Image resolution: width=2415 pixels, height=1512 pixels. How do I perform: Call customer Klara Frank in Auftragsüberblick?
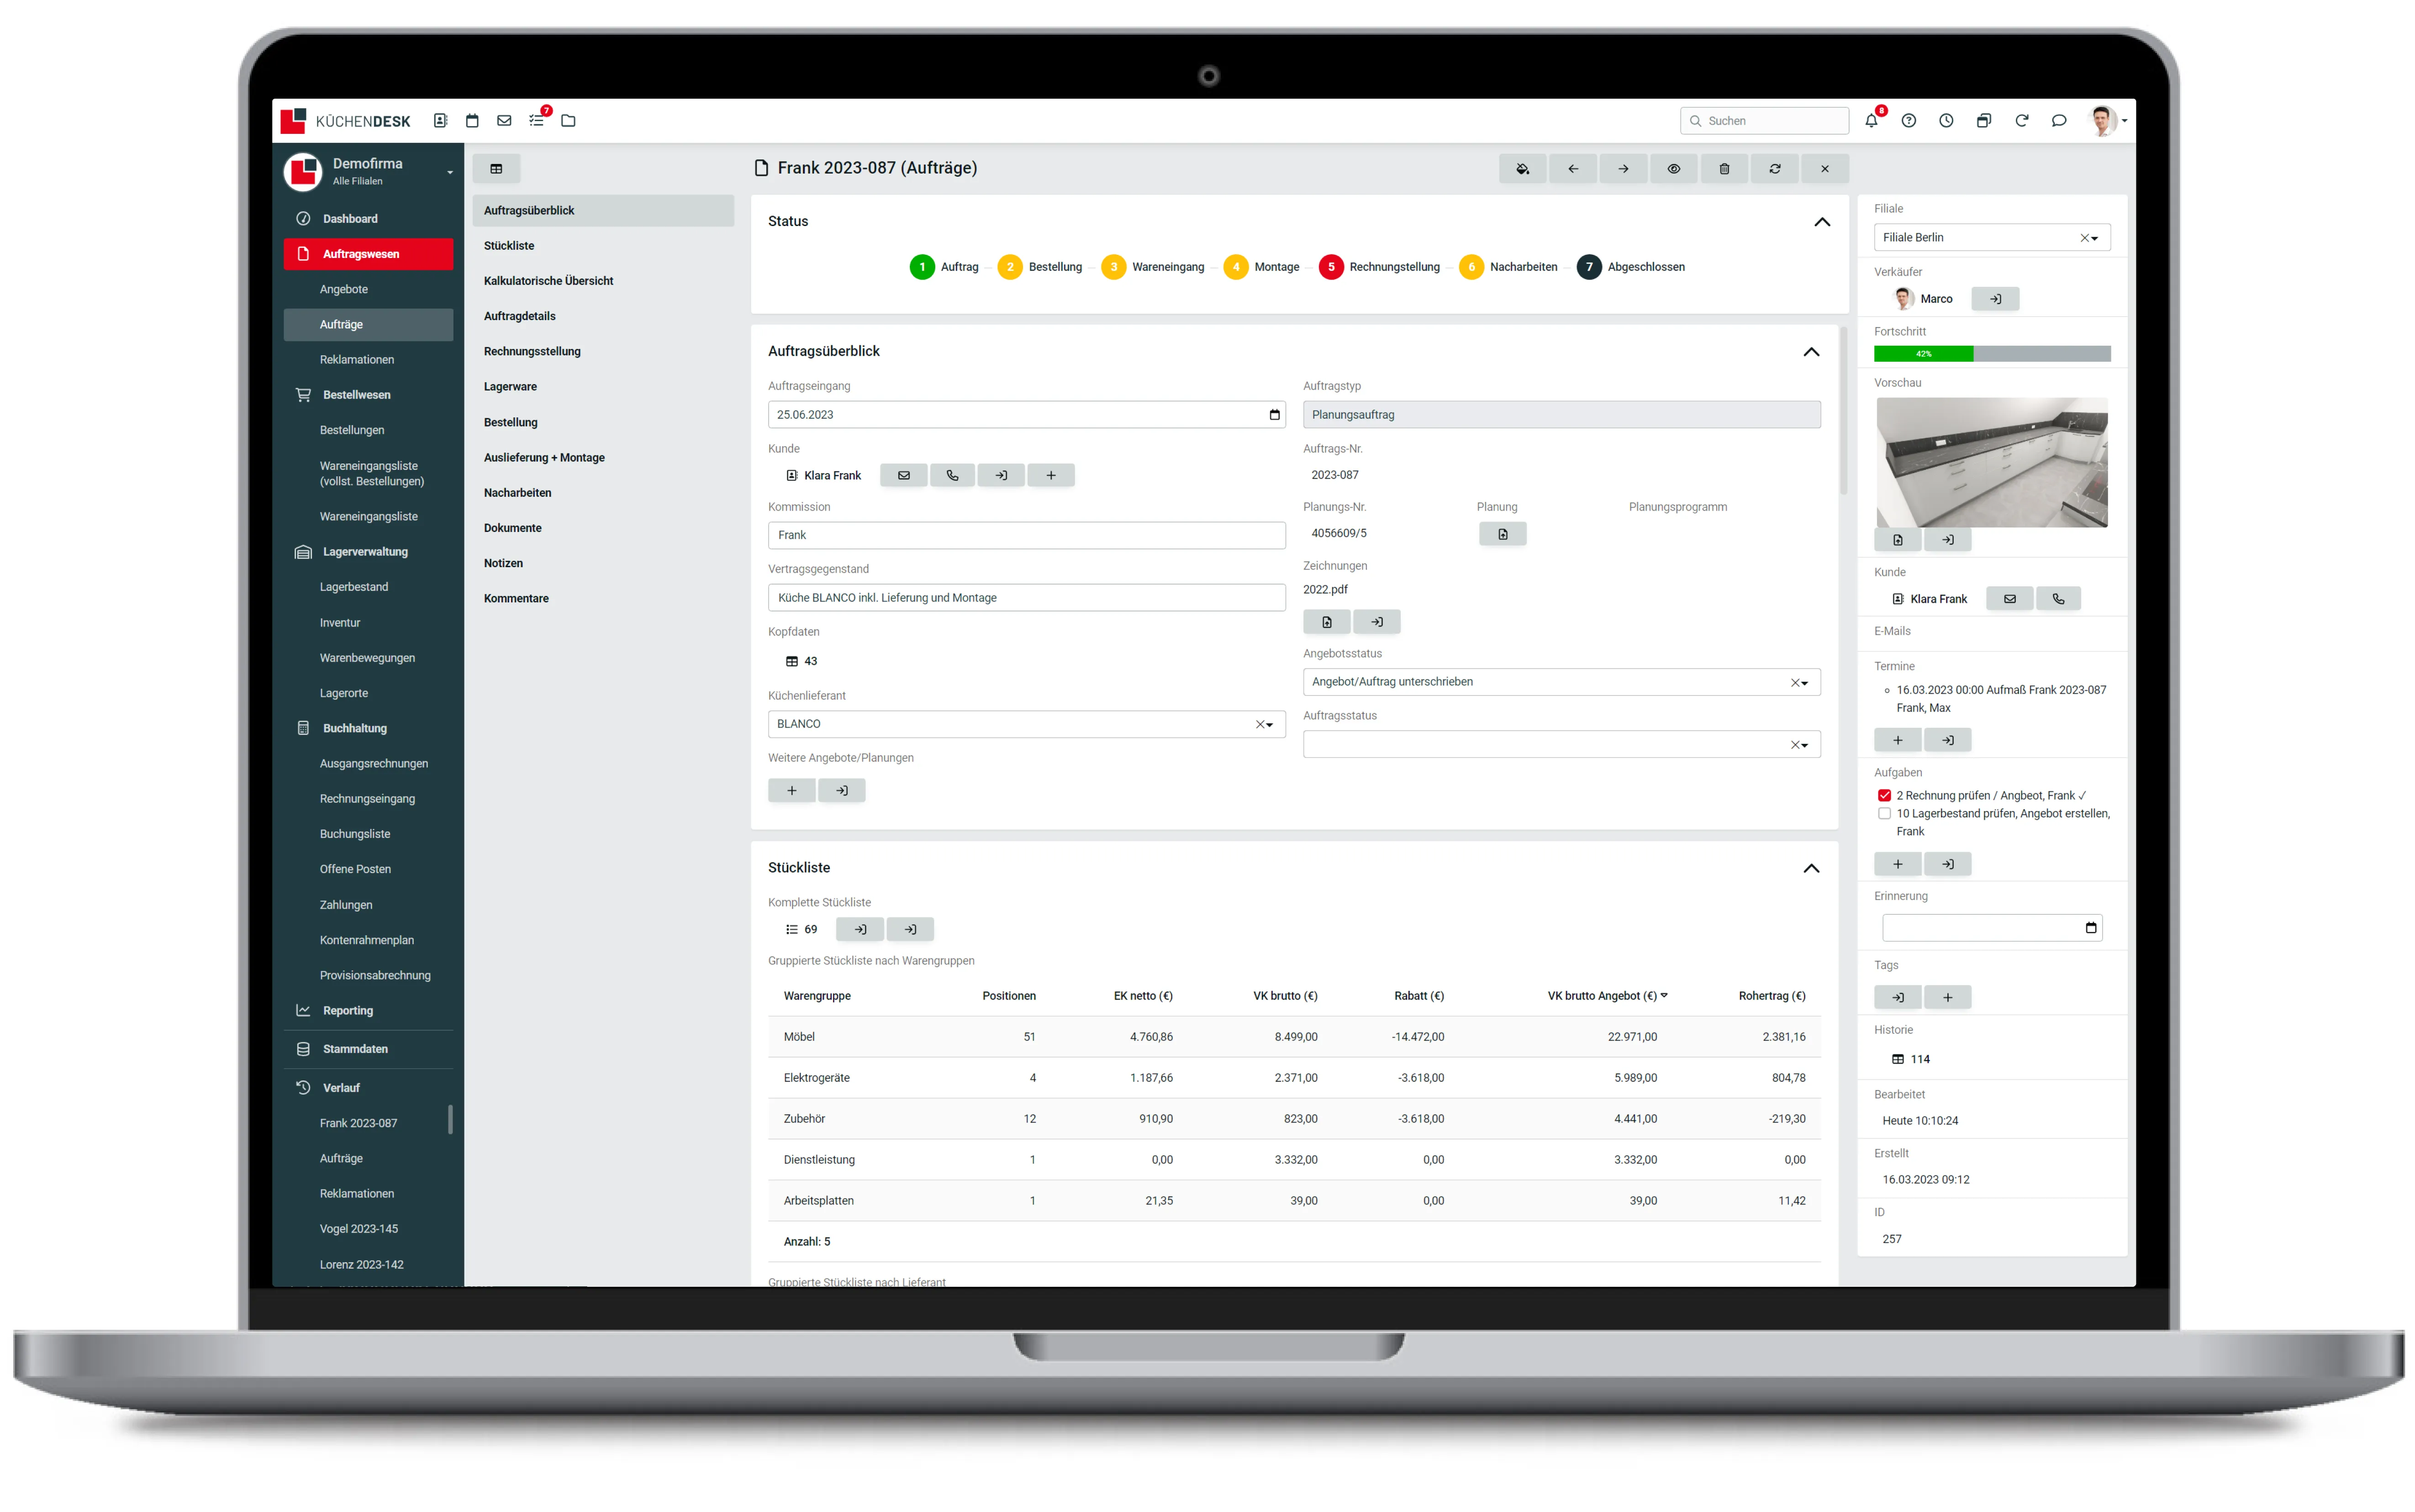pyautogui.click(x=952, y=476)
